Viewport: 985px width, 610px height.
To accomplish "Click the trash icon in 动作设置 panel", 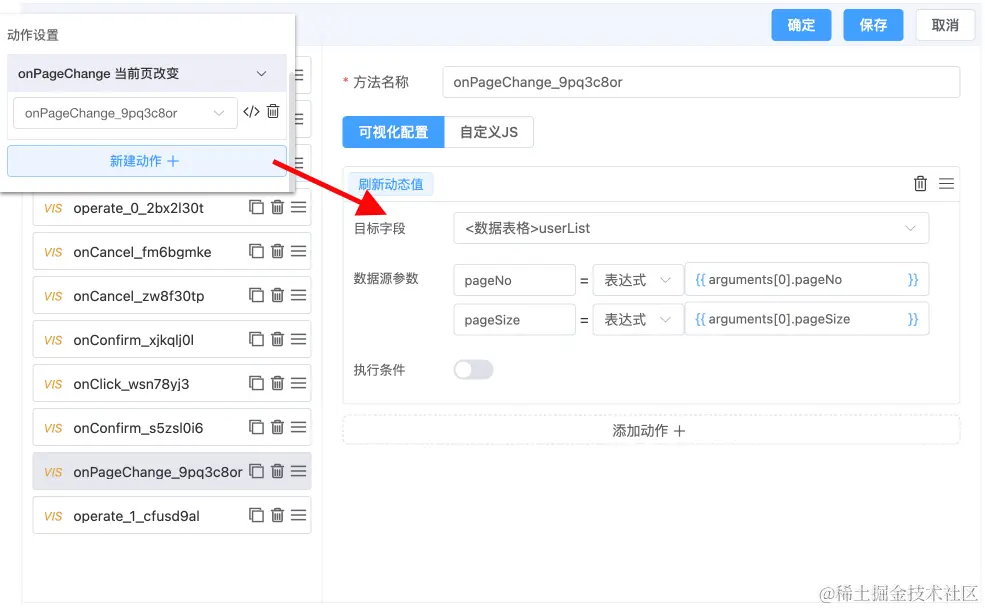I will 272,113.
